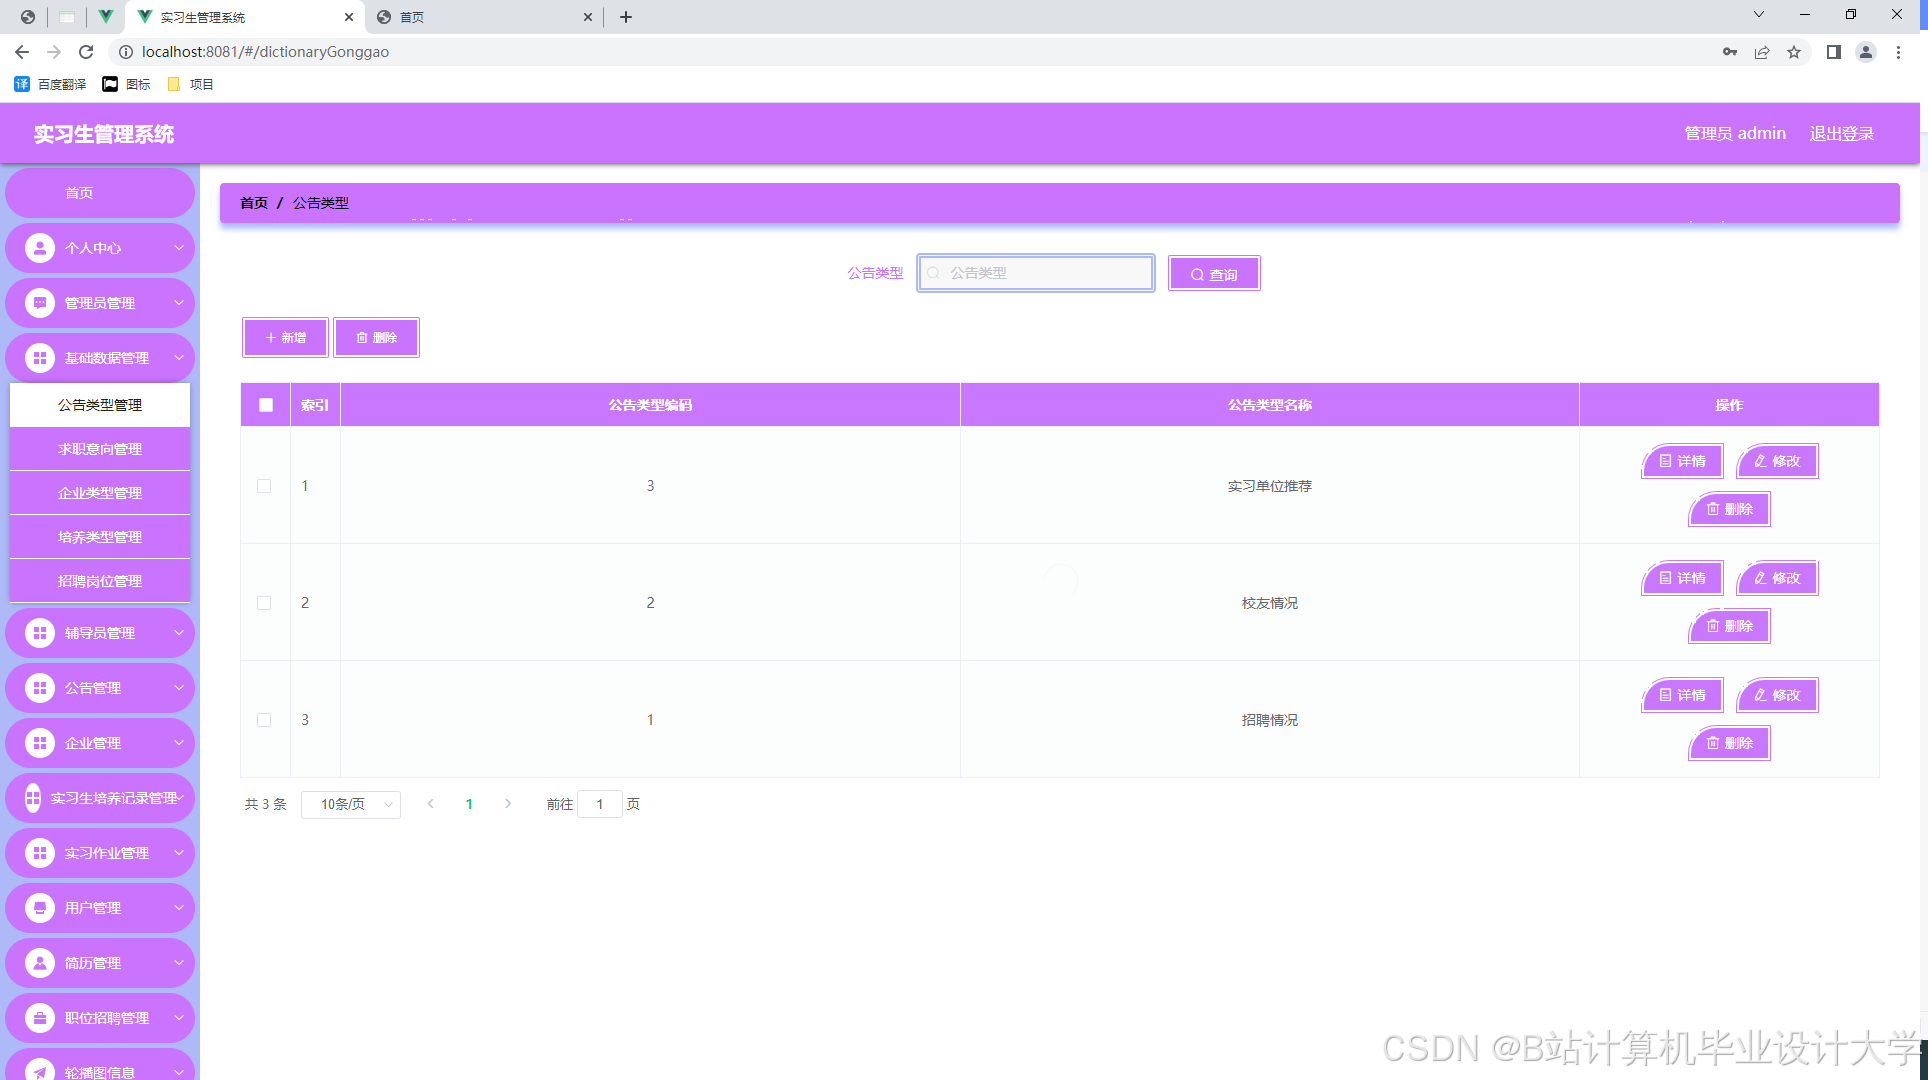
Task: Click the 用户管理 sidebar icon
Action: [x=40, y=908]
